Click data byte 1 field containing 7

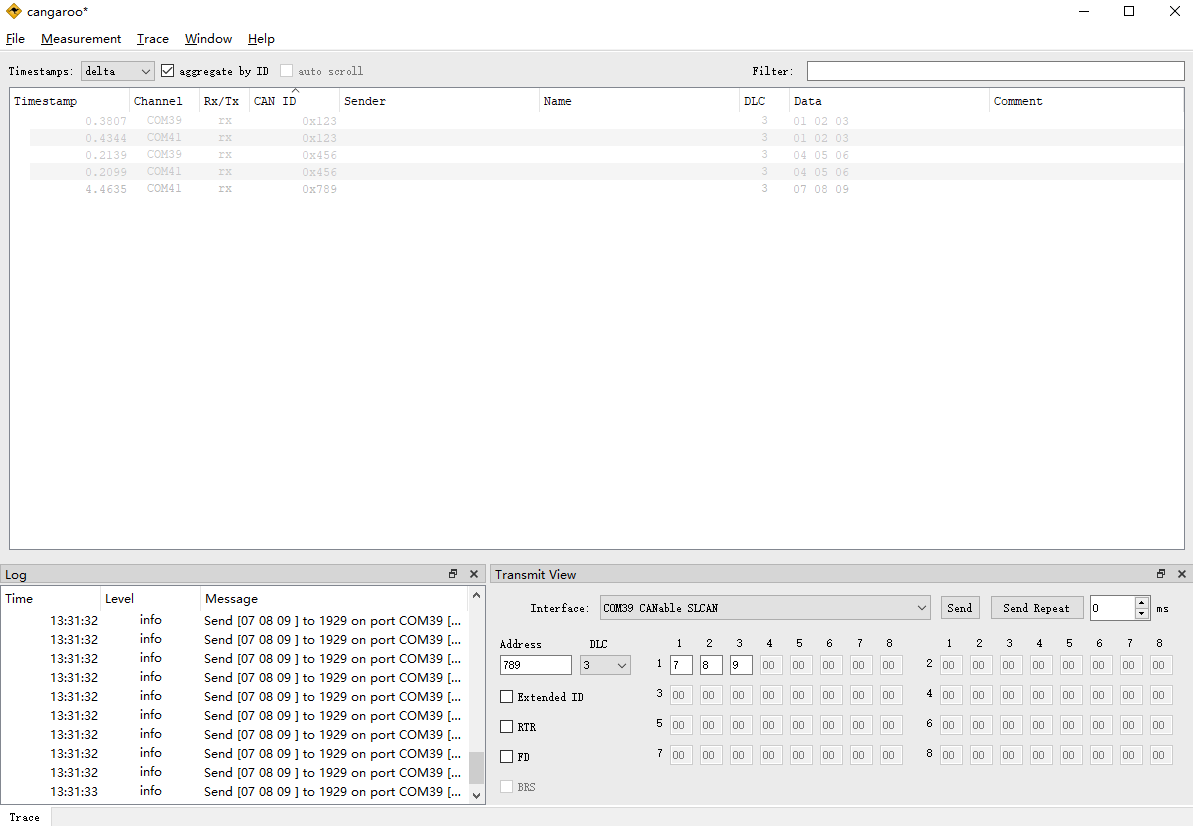681,665
